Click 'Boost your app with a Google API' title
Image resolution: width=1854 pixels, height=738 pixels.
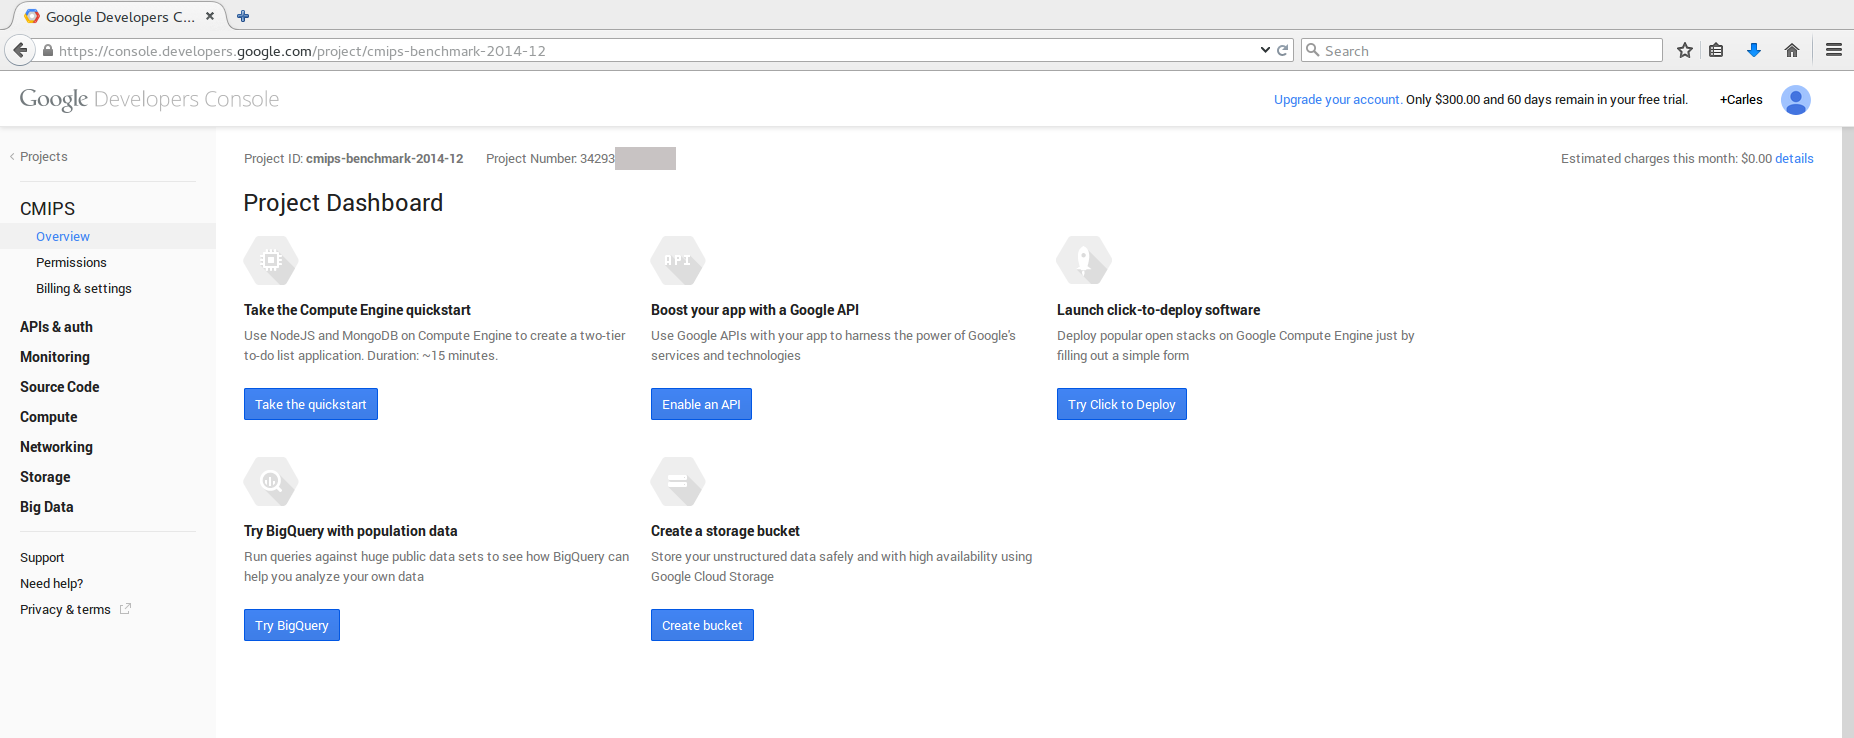click(x=755, y=310)
